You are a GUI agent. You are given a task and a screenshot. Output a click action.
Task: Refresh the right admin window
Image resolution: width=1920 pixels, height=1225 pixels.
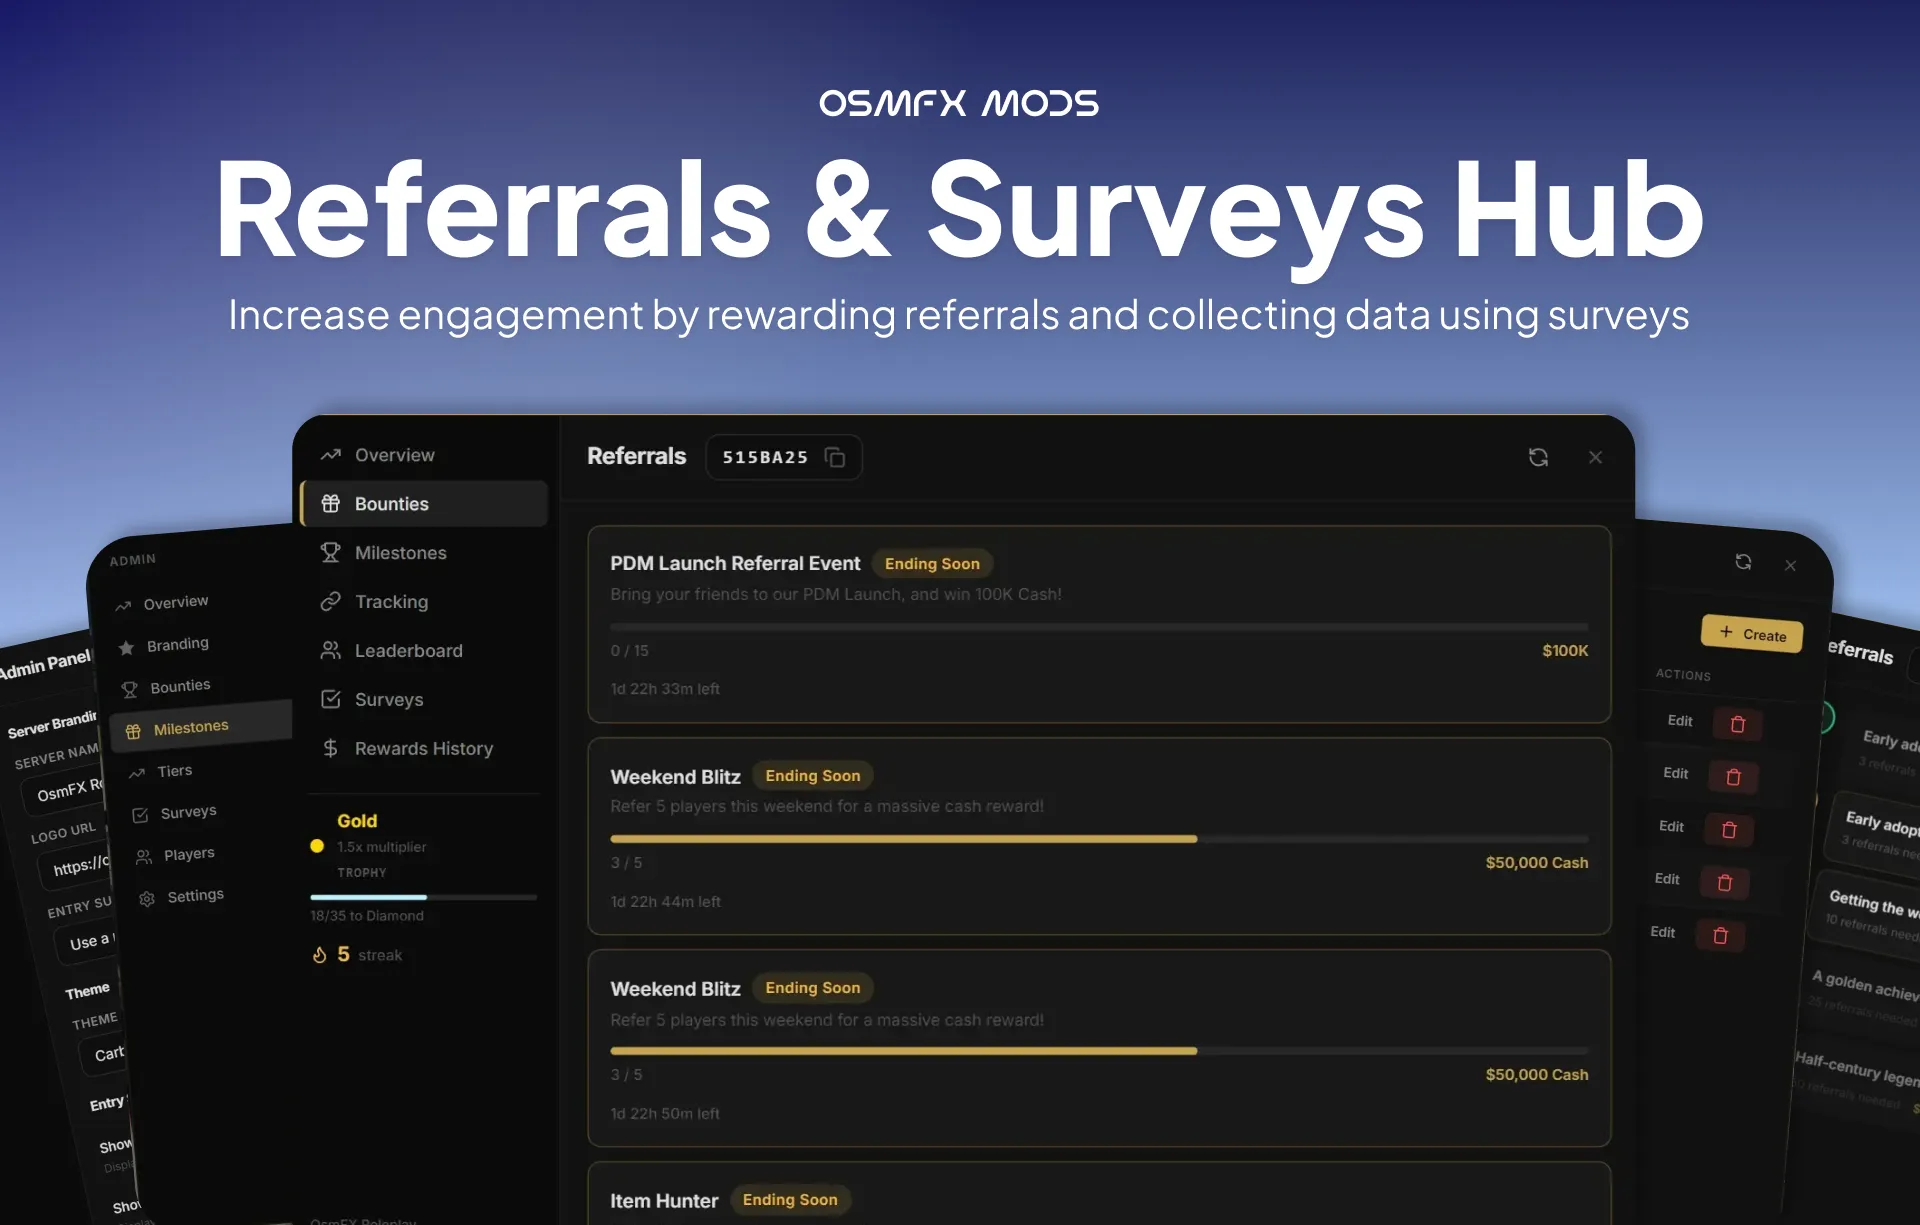1743,562
